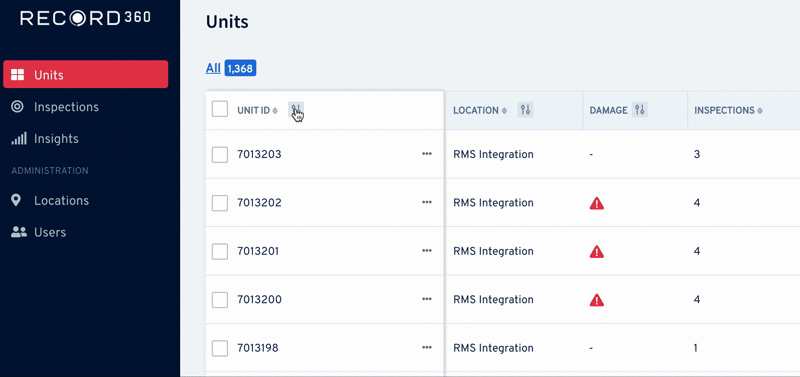
Task: Open unit 7013198
Action: 258,348
